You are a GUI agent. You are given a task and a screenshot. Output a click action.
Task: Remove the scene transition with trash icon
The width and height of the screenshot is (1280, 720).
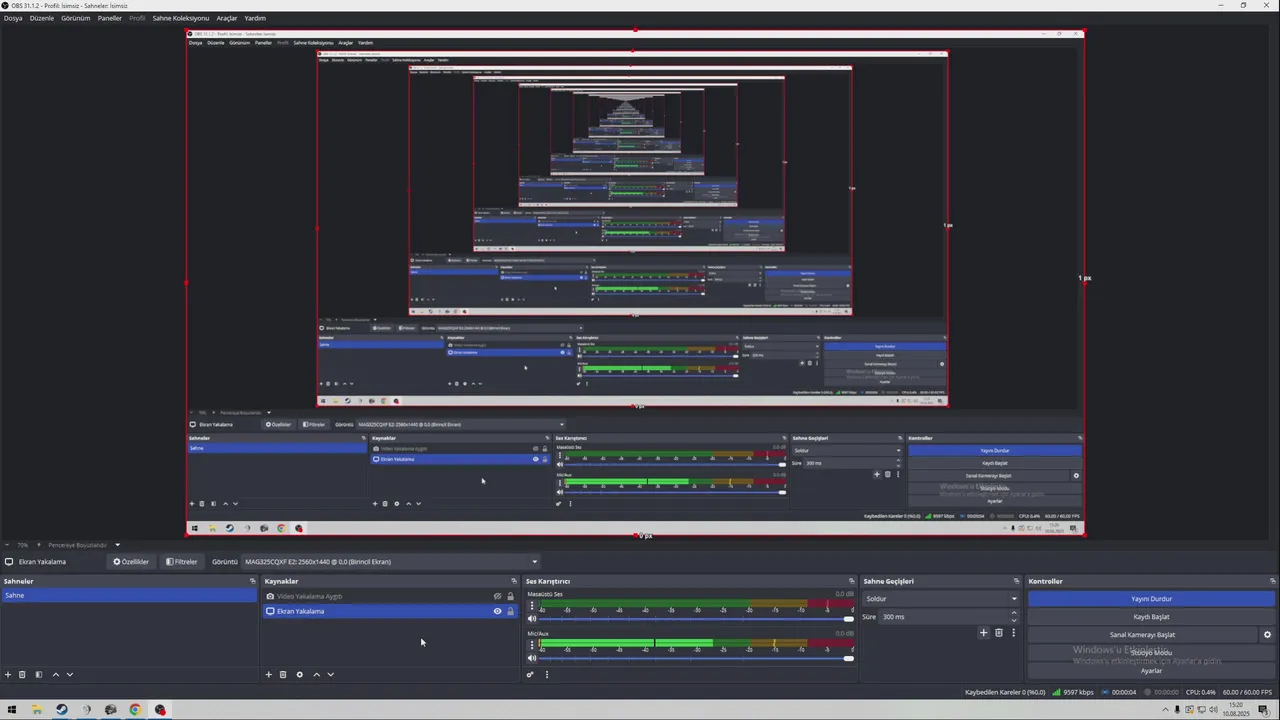pos(999,633)
